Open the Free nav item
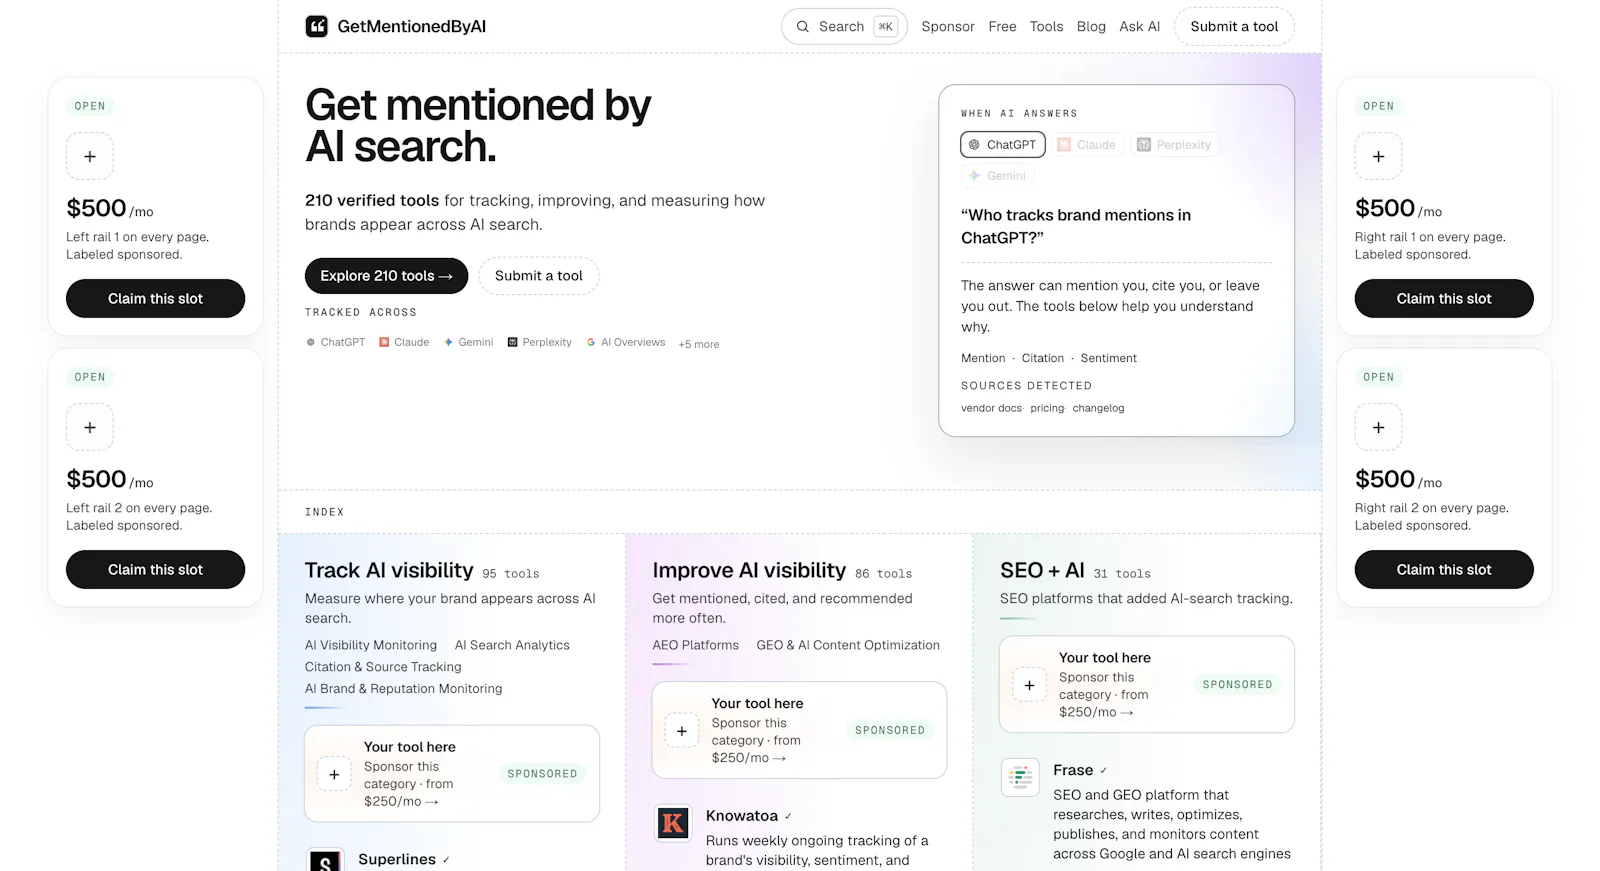1600x871 pixels. click(1002, 27)
